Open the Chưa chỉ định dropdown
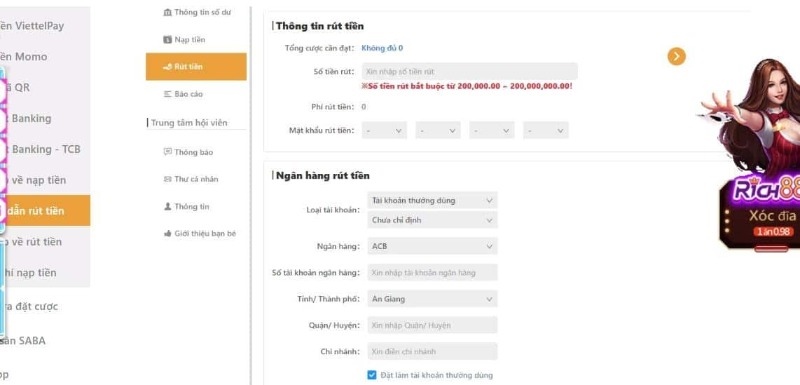 [x=432, y=220]
